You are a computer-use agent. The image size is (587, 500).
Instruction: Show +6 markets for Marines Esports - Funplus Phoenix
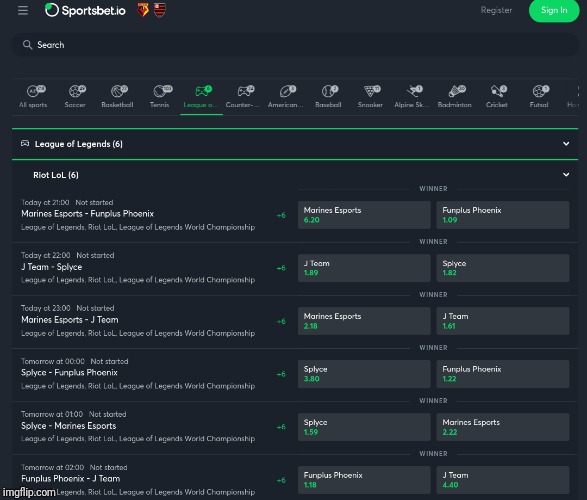(x=281, y=215)
